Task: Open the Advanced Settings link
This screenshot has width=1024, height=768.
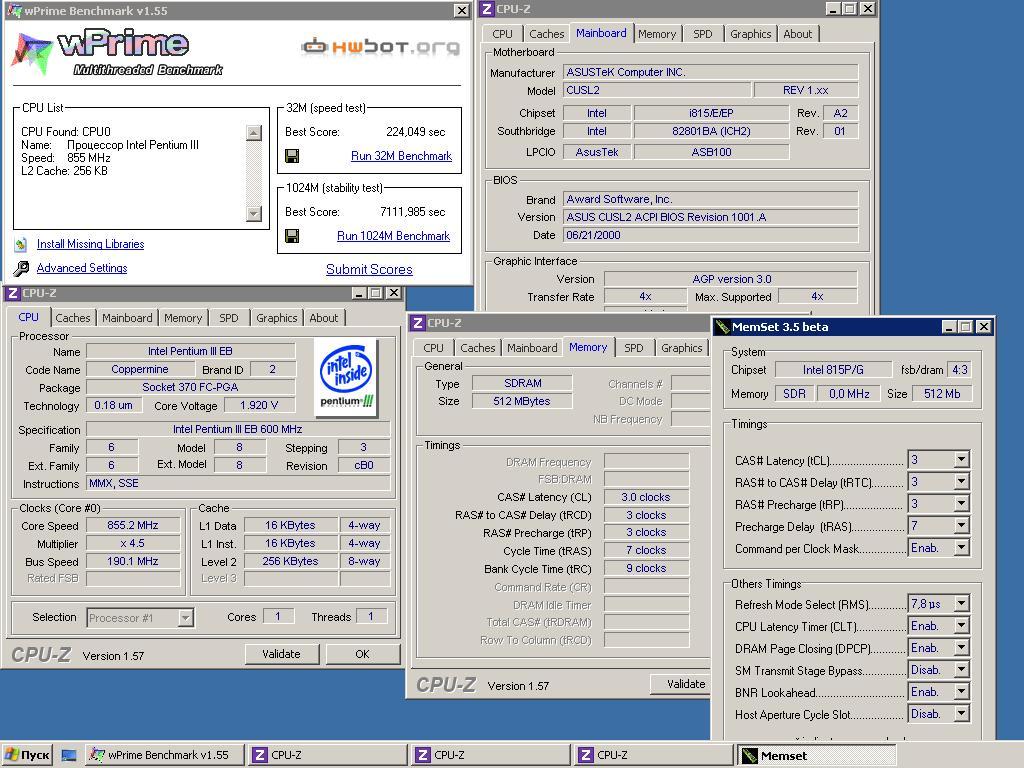Action: point(82,268)
